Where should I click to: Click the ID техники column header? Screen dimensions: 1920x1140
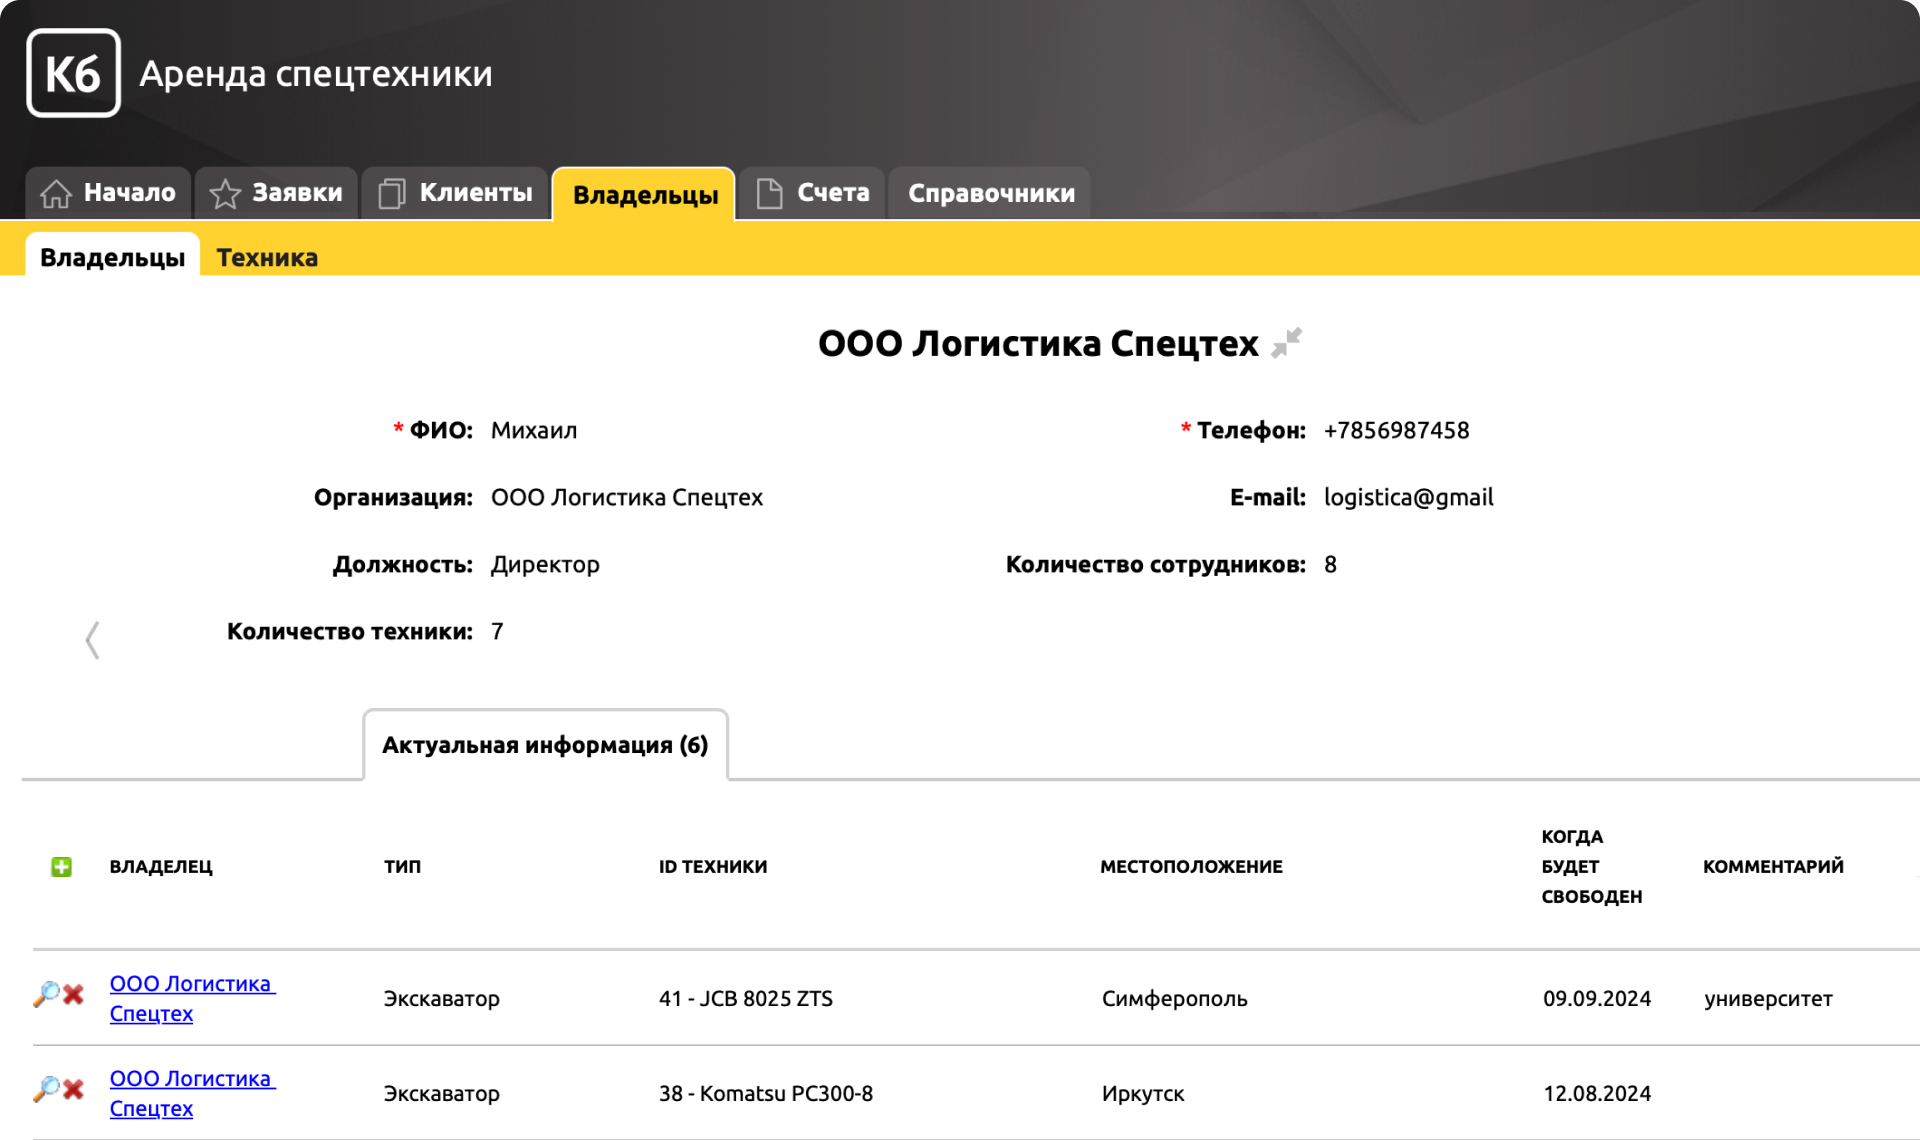click(712, 866)
